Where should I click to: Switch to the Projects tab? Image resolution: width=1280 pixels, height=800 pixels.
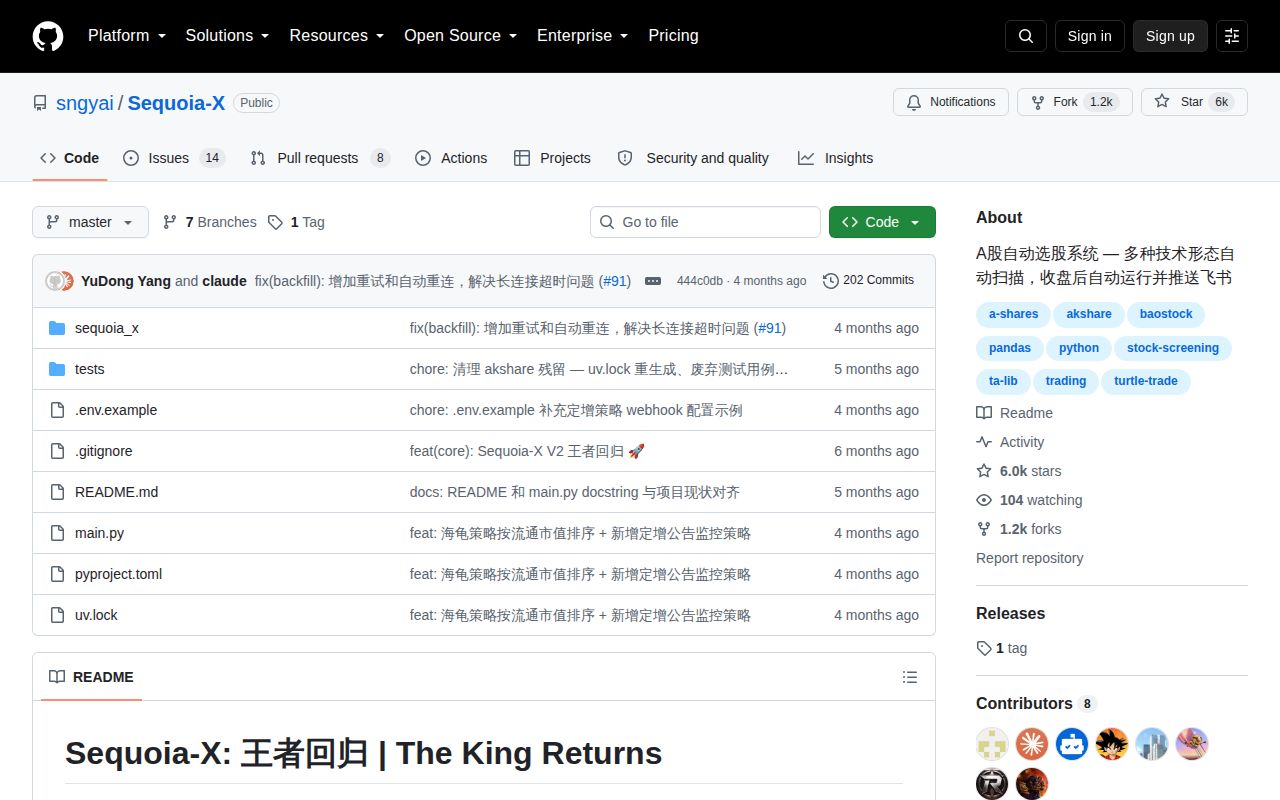coord(552,158)
